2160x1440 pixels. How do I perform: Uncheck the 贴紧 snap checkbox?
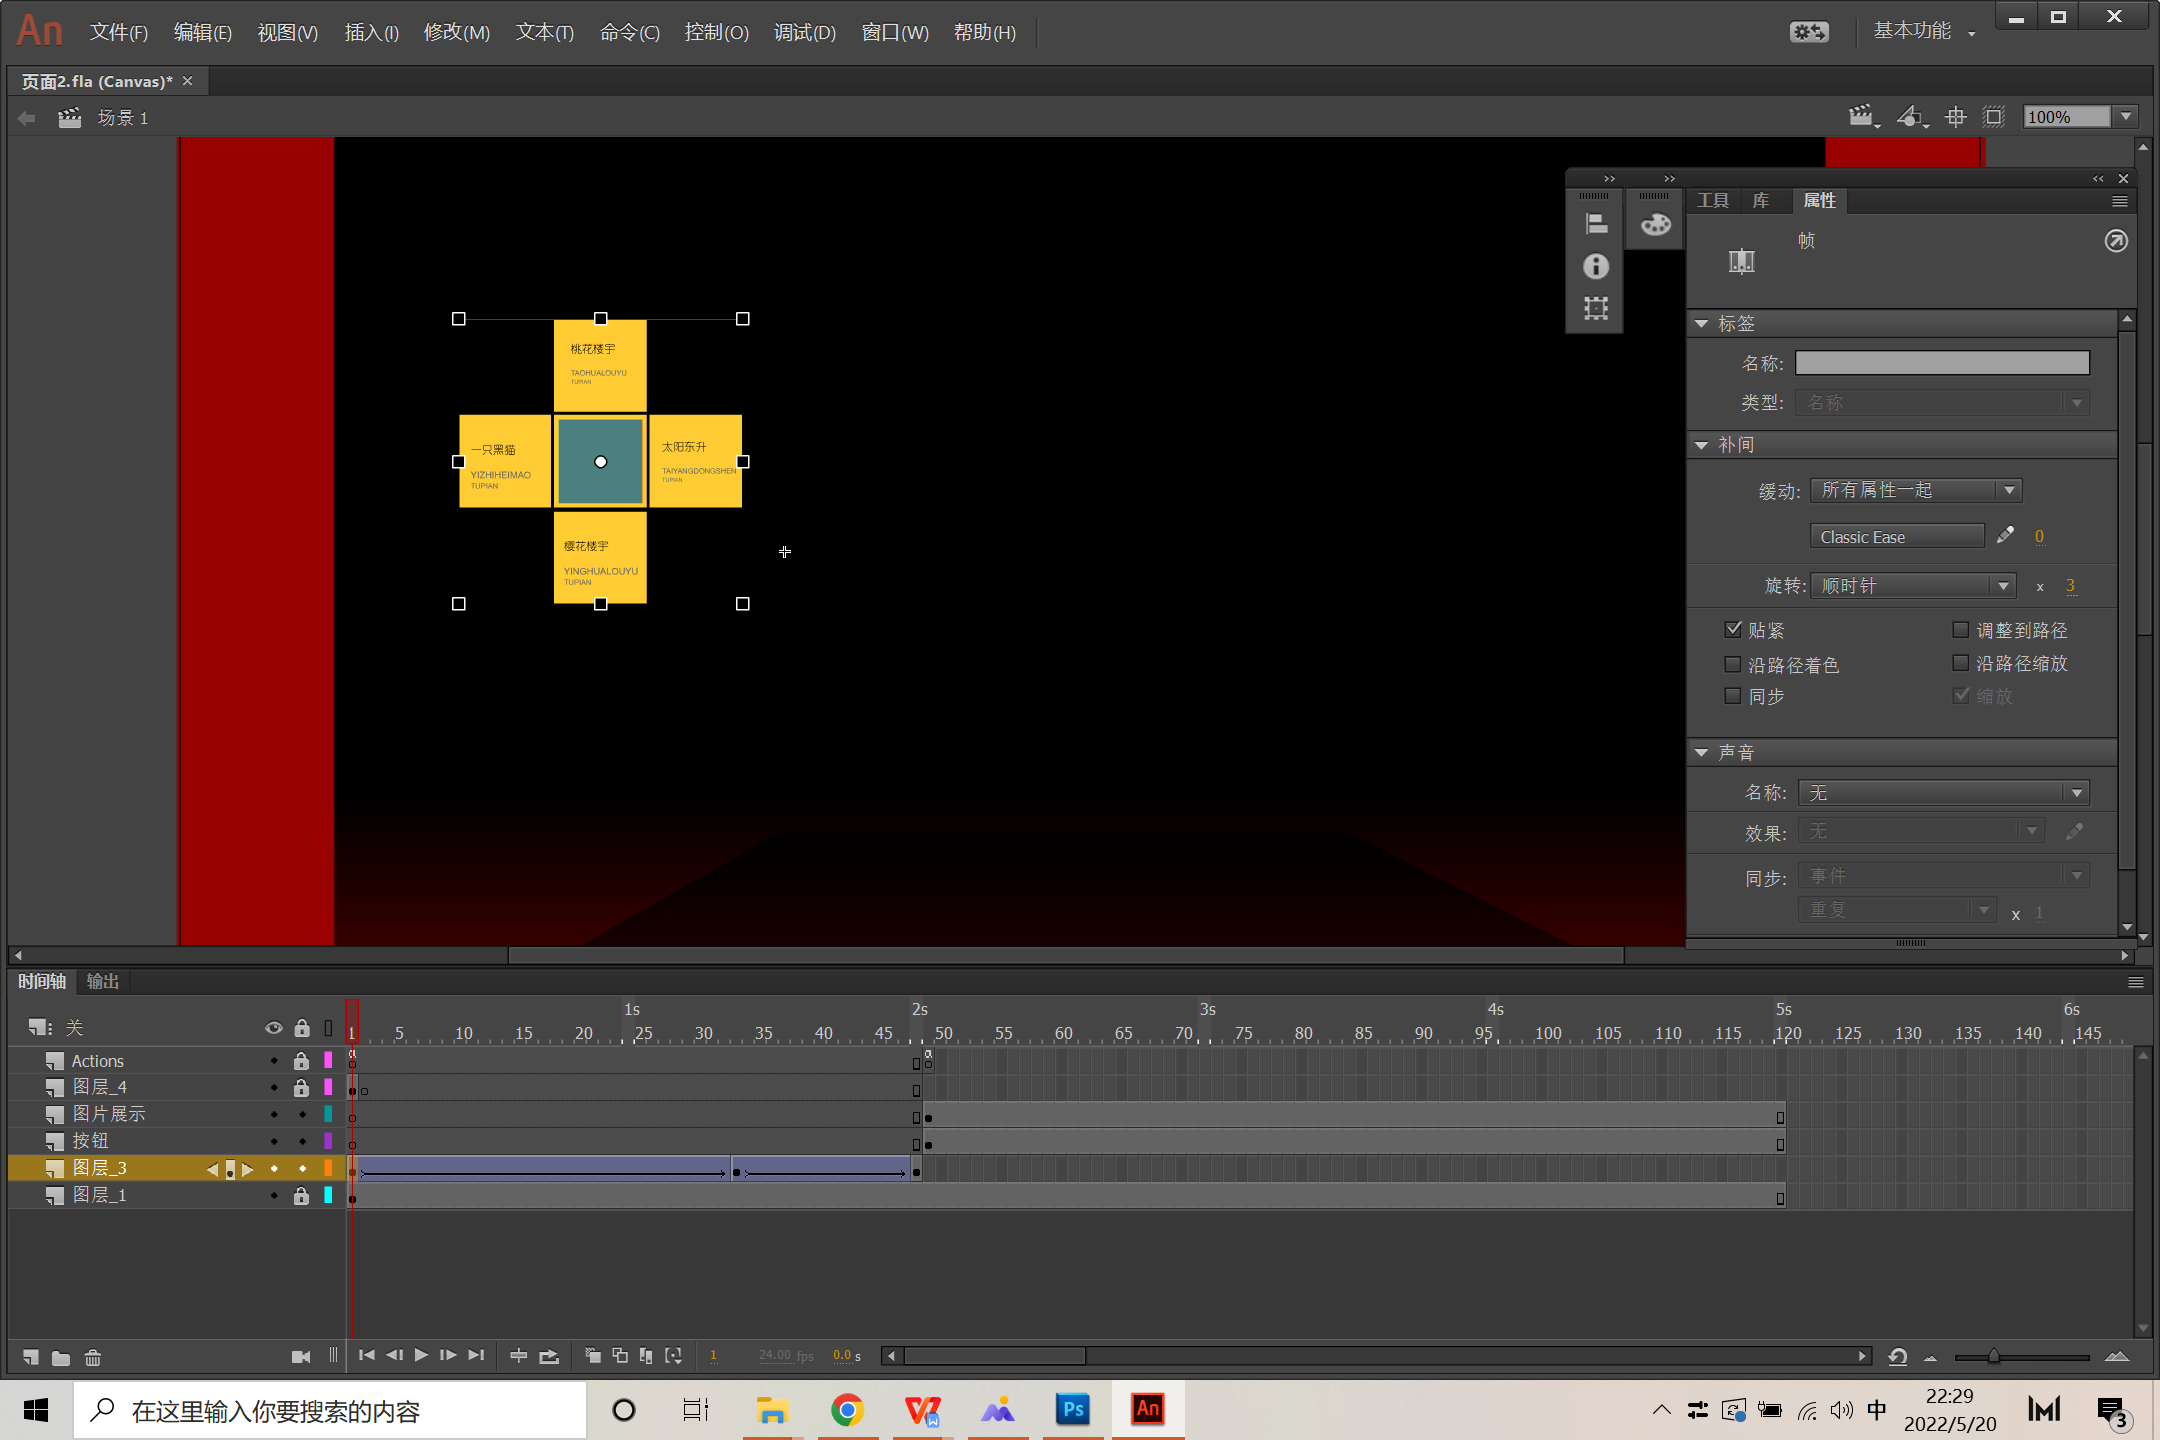(x=1734, y=630)
